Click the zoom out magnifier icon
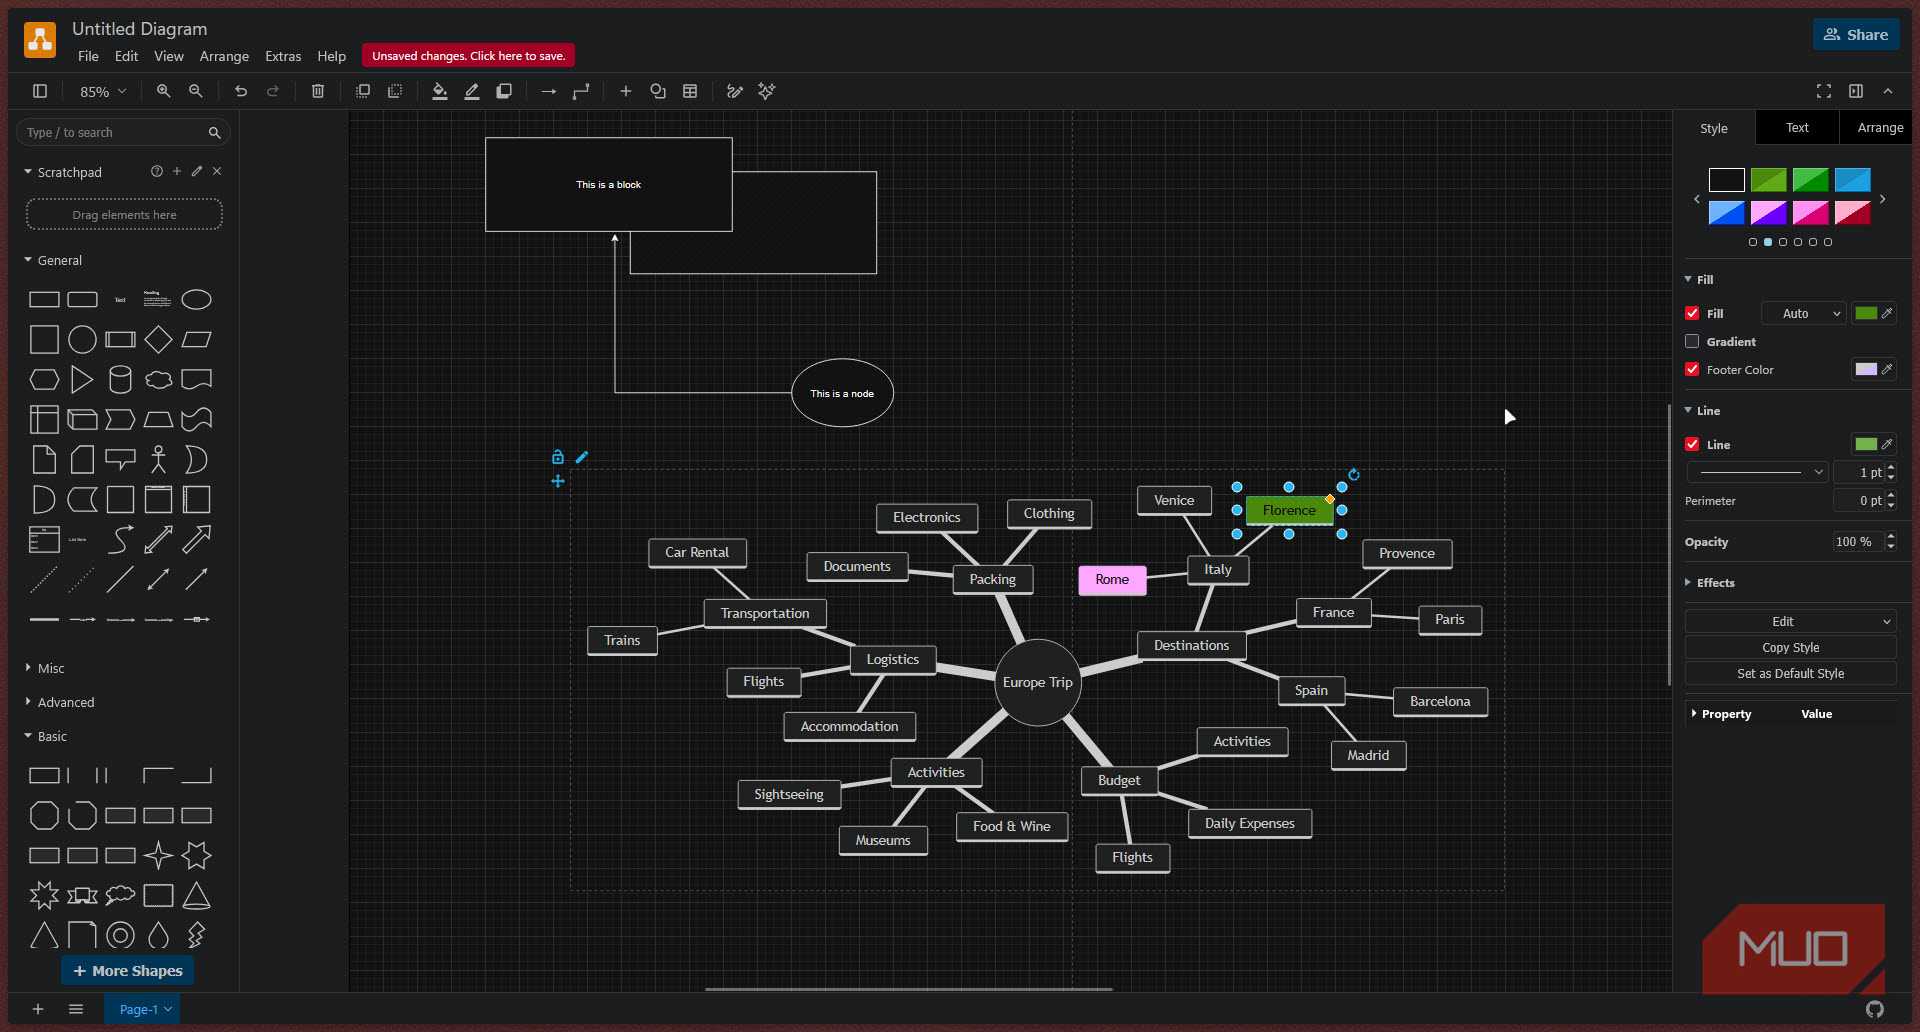 point(196,91)
